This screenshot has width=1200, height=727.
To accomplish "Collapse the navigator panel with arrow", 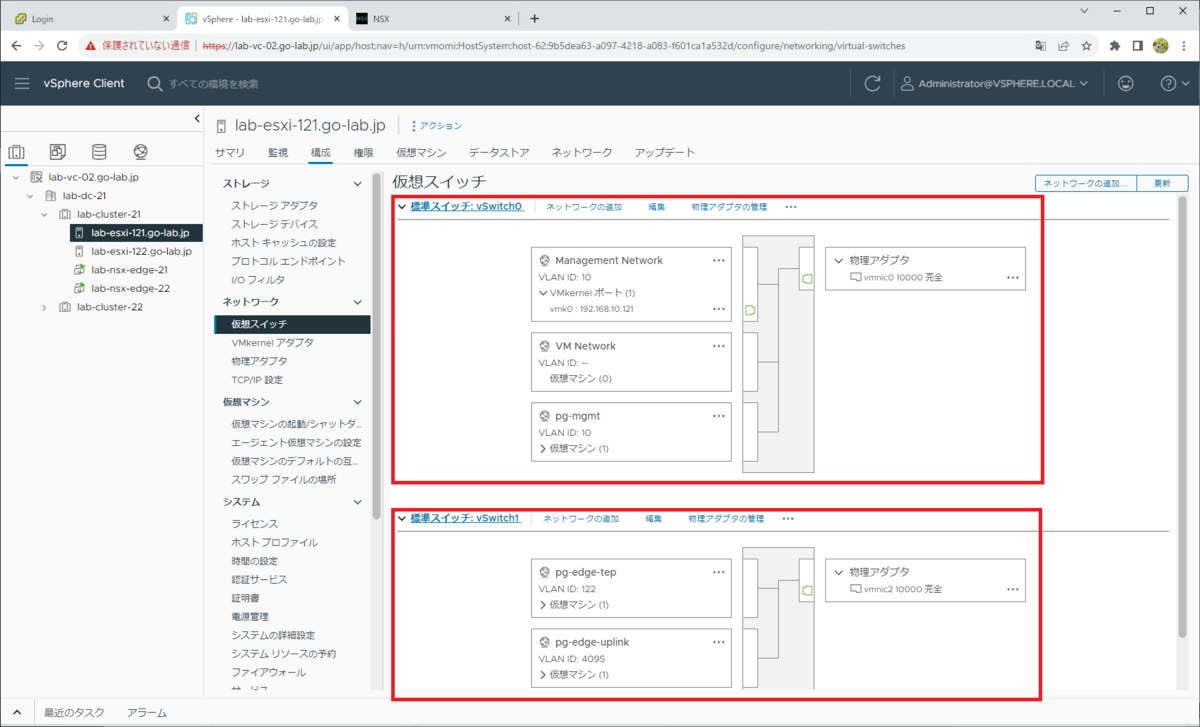I will point(196,119).
